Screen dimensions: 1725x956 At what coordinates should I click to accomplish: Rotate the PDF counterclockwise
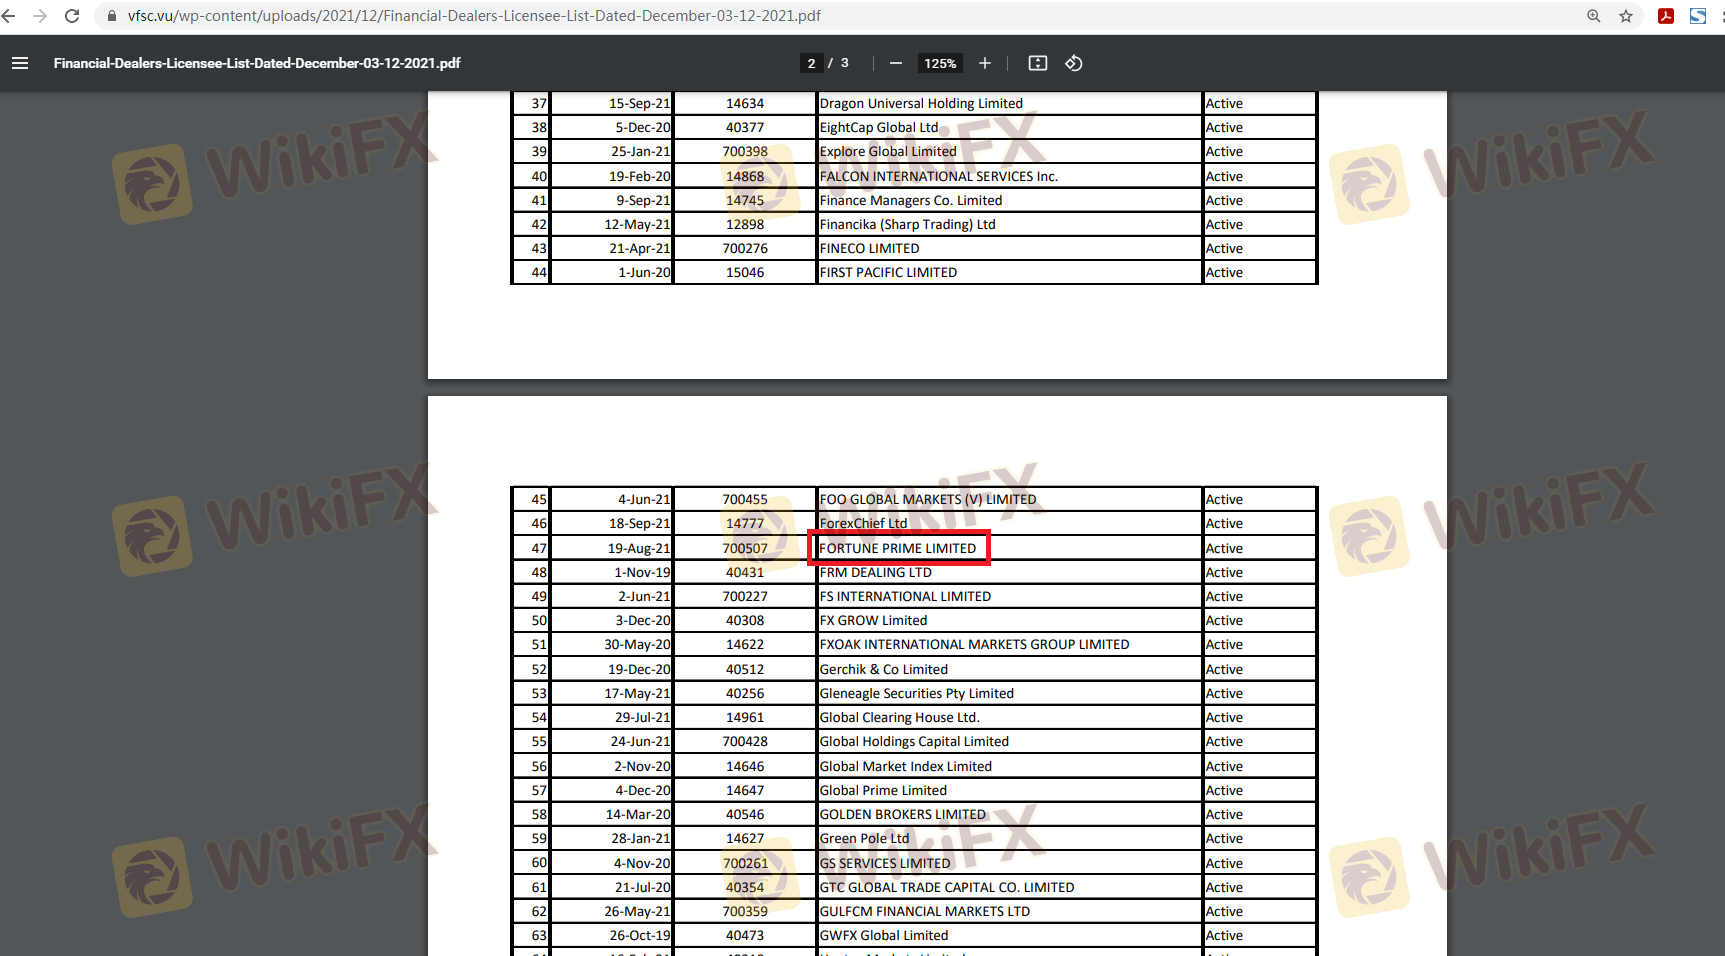coord(1074,63)
